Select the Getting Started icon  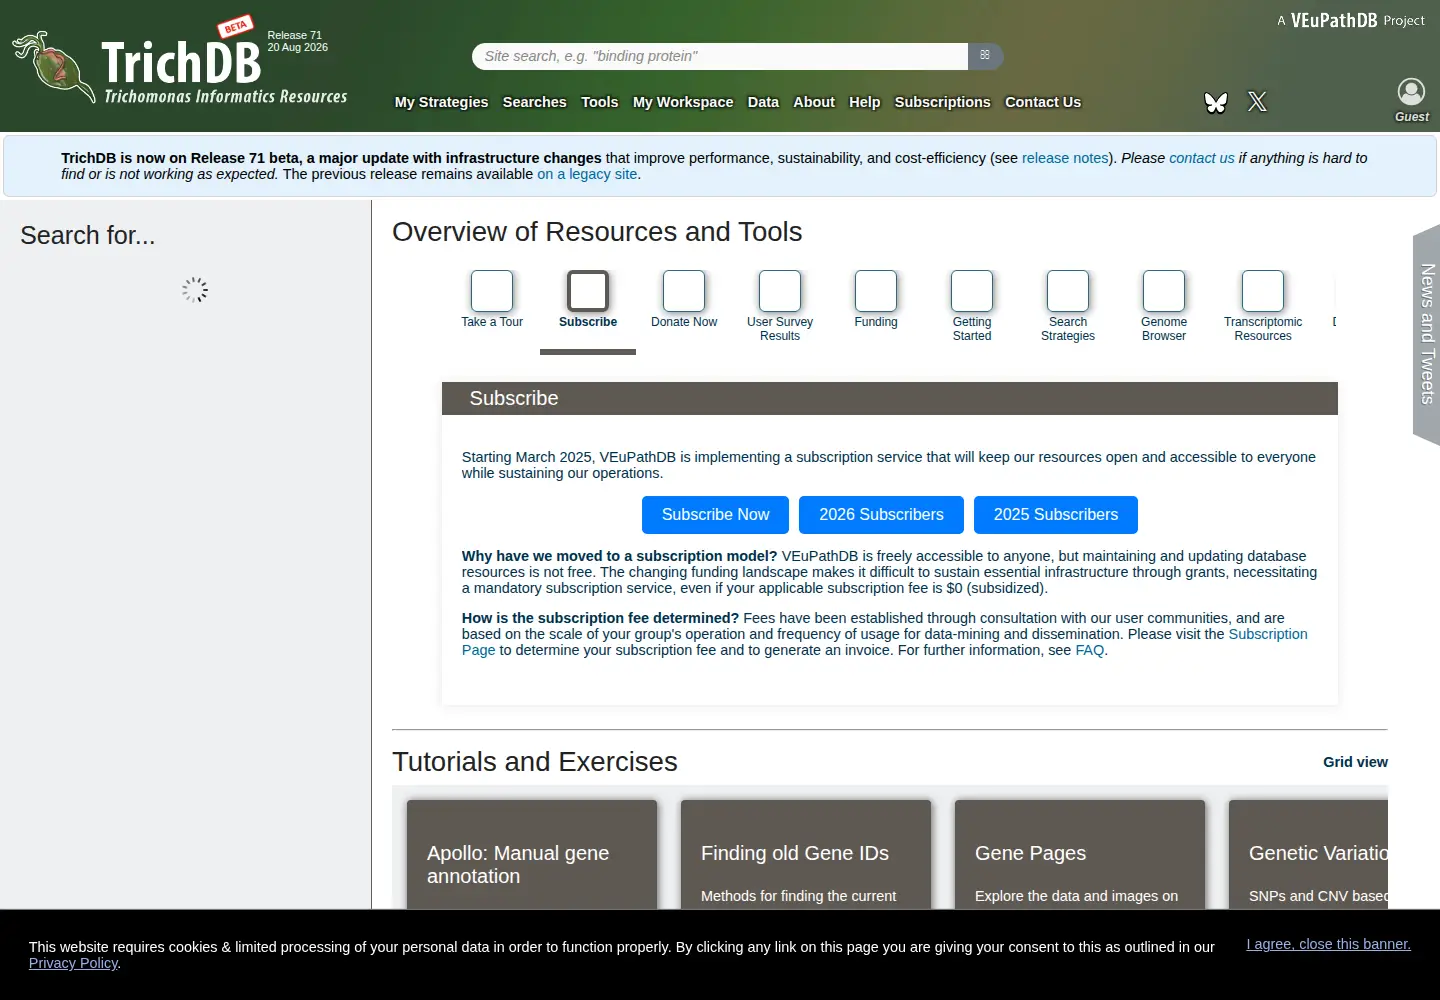pos(972,291)
